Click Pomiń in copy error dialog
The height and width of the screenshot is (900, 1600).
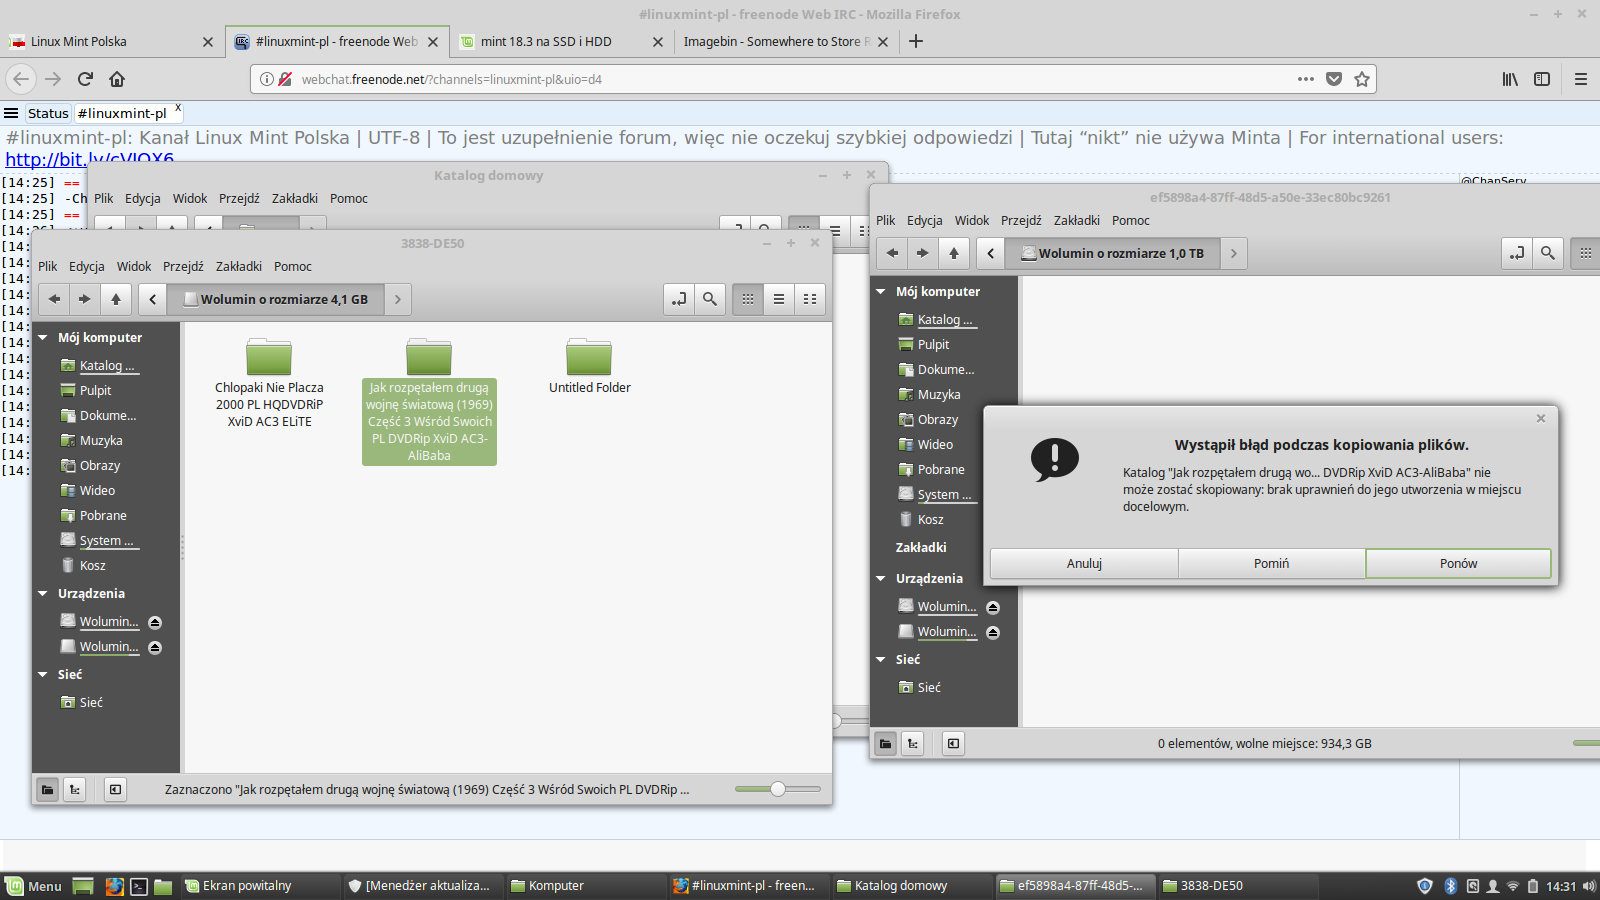[1272, 564]
